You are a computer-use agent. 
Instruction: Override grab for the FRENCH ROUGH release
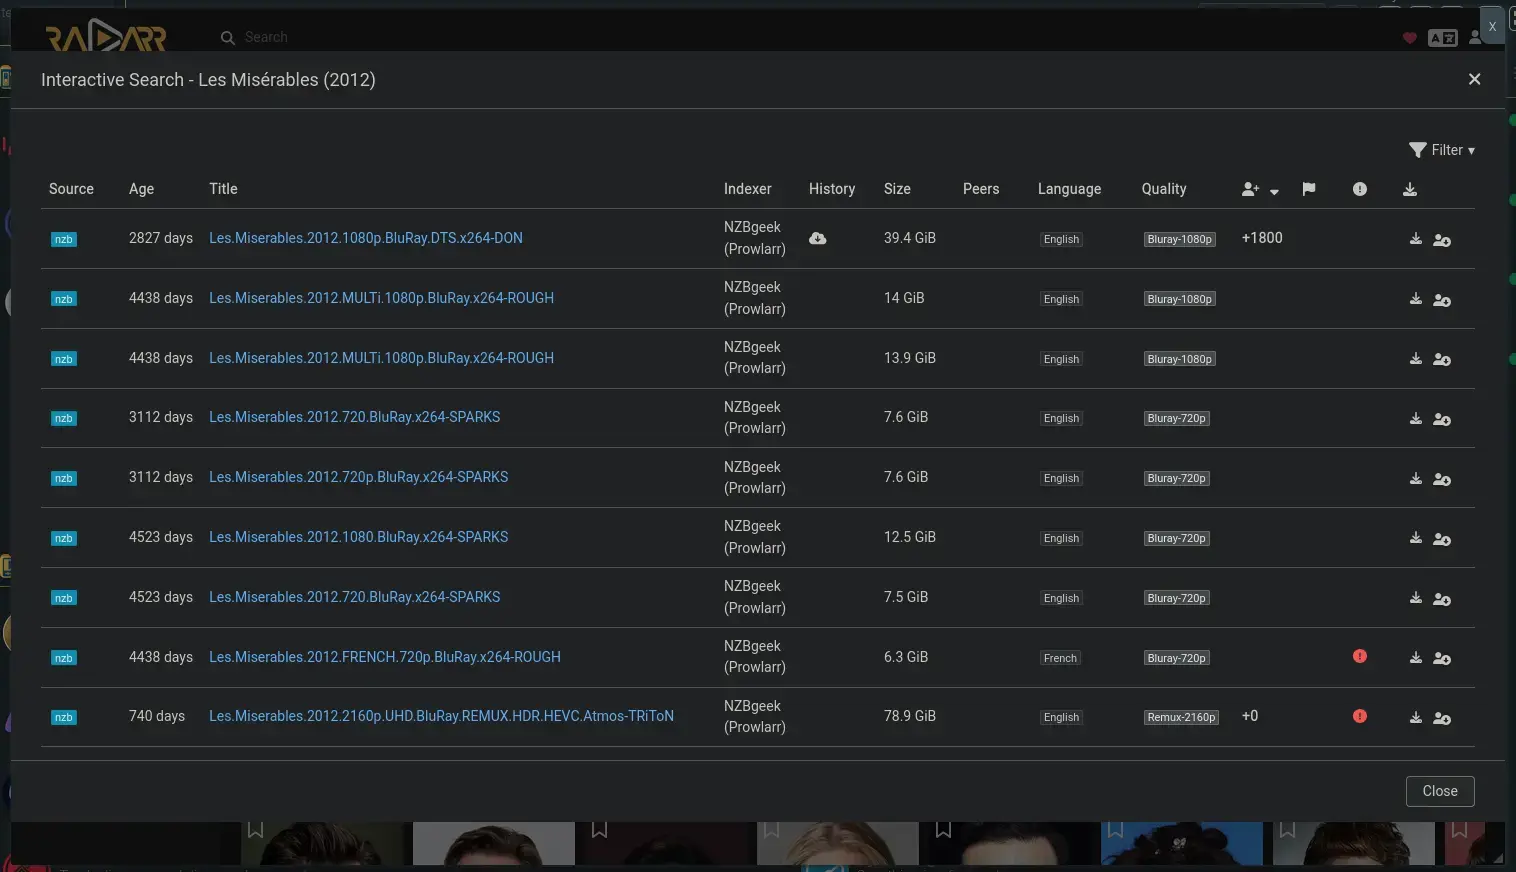click(x=1442, y=658)
